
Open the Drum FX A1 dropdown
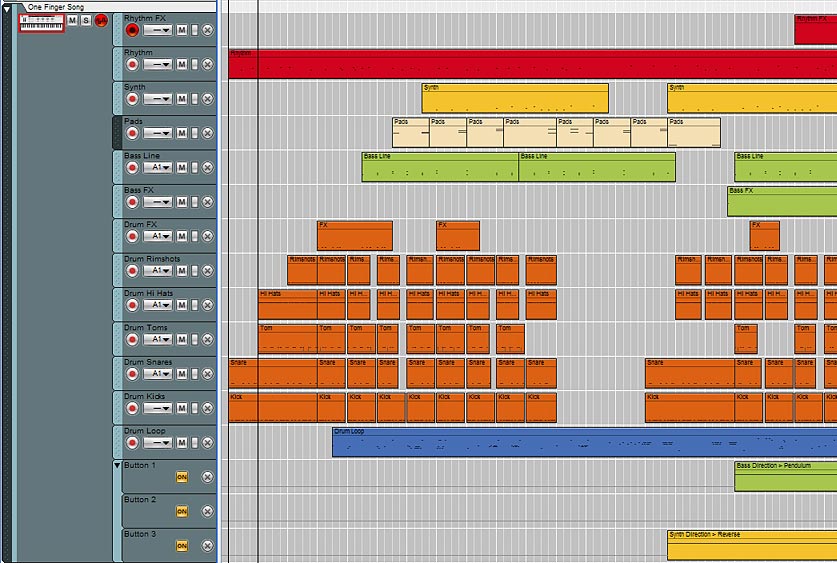coord(158,236)
